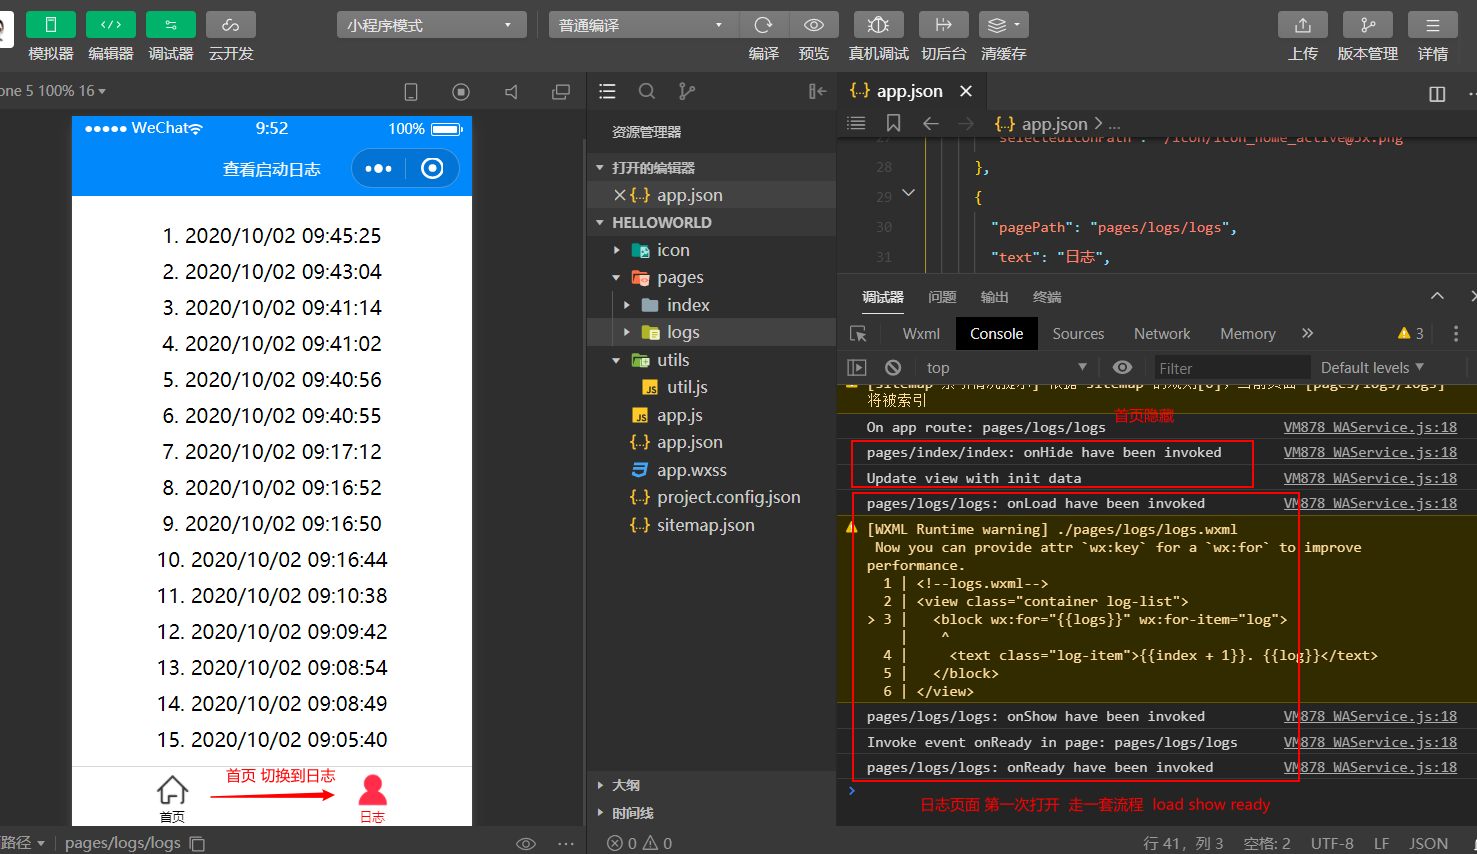Image resolution: width=1477 pixels, height=854 pixels.
Task: Switch to the 问题 problems tab
Action: click(x=942, y=297)
